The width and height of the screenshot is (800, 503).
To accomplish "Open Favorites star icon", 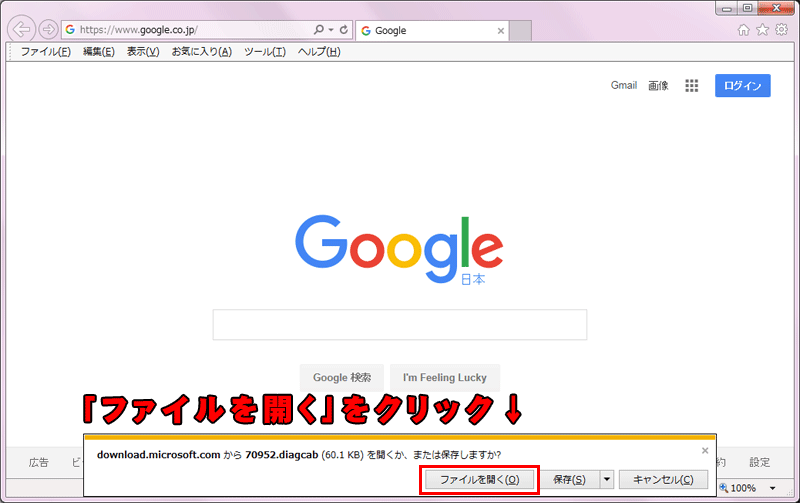I will coord(762,30).
